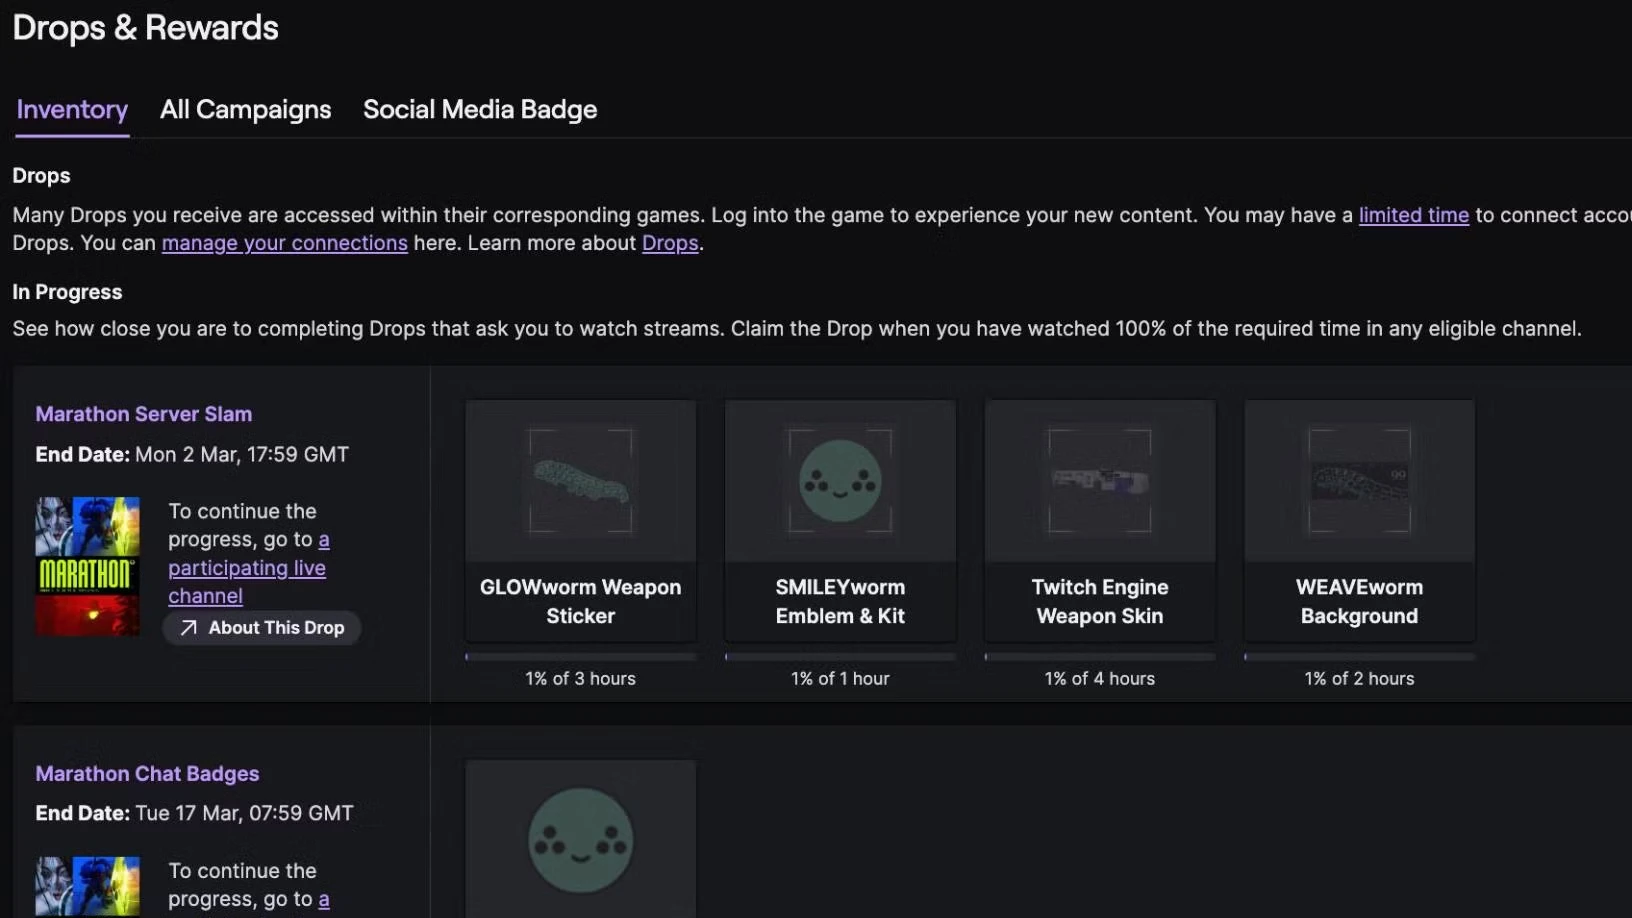Click the Chat Badges participating channel link 'a'
The width and height of the screenshot is (1632, 918).
coord(324,900)
